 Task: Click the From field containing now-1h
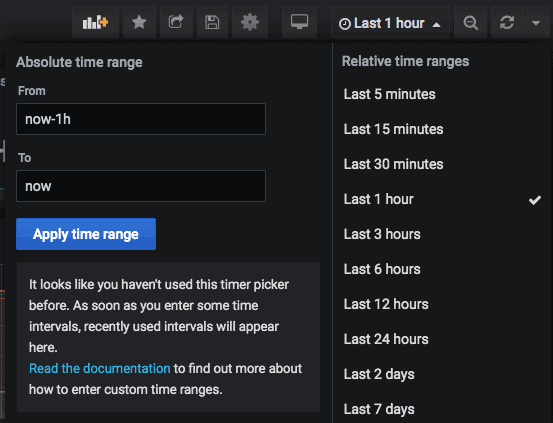(141, 119)
